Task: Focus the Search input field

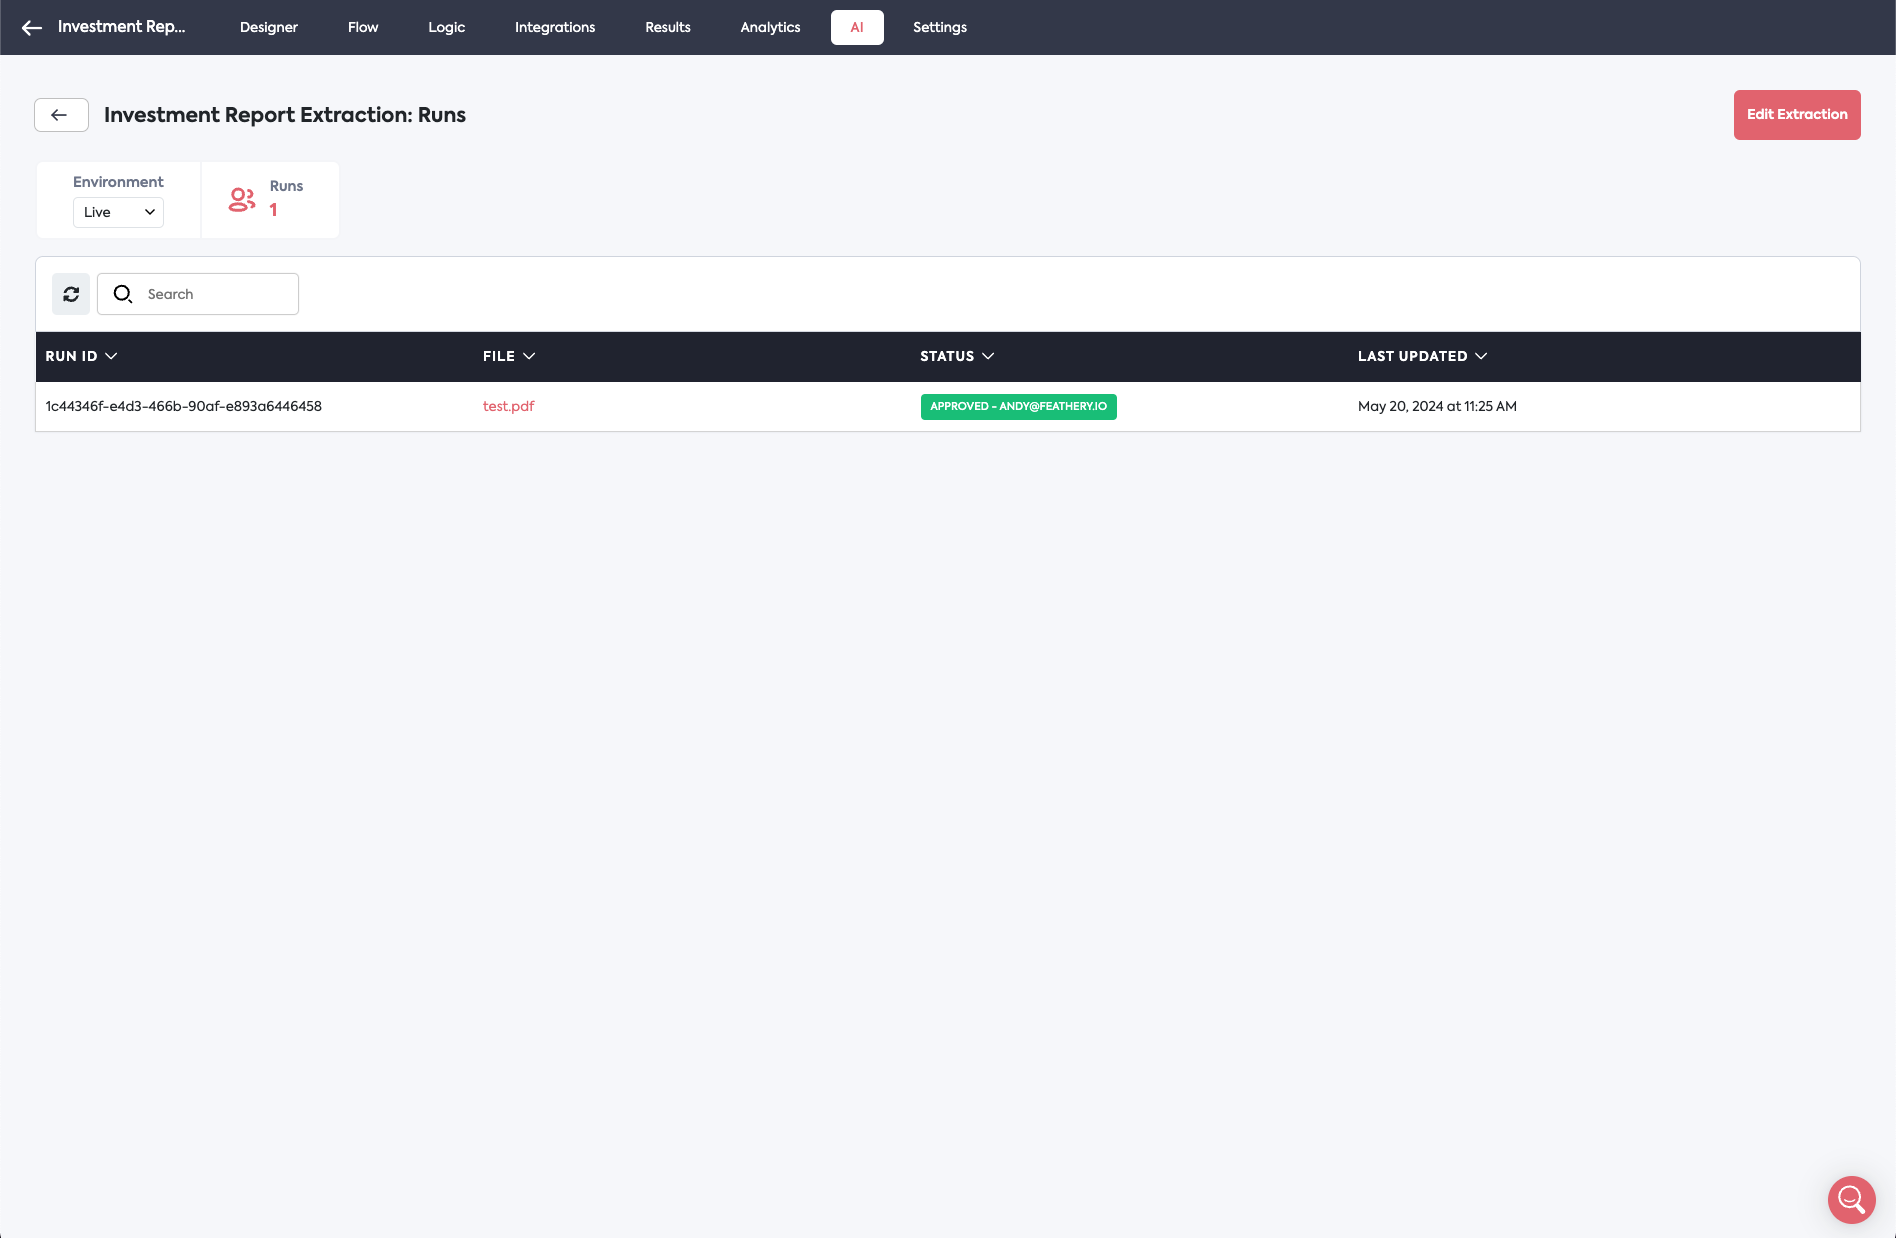Action: (215, 294)
